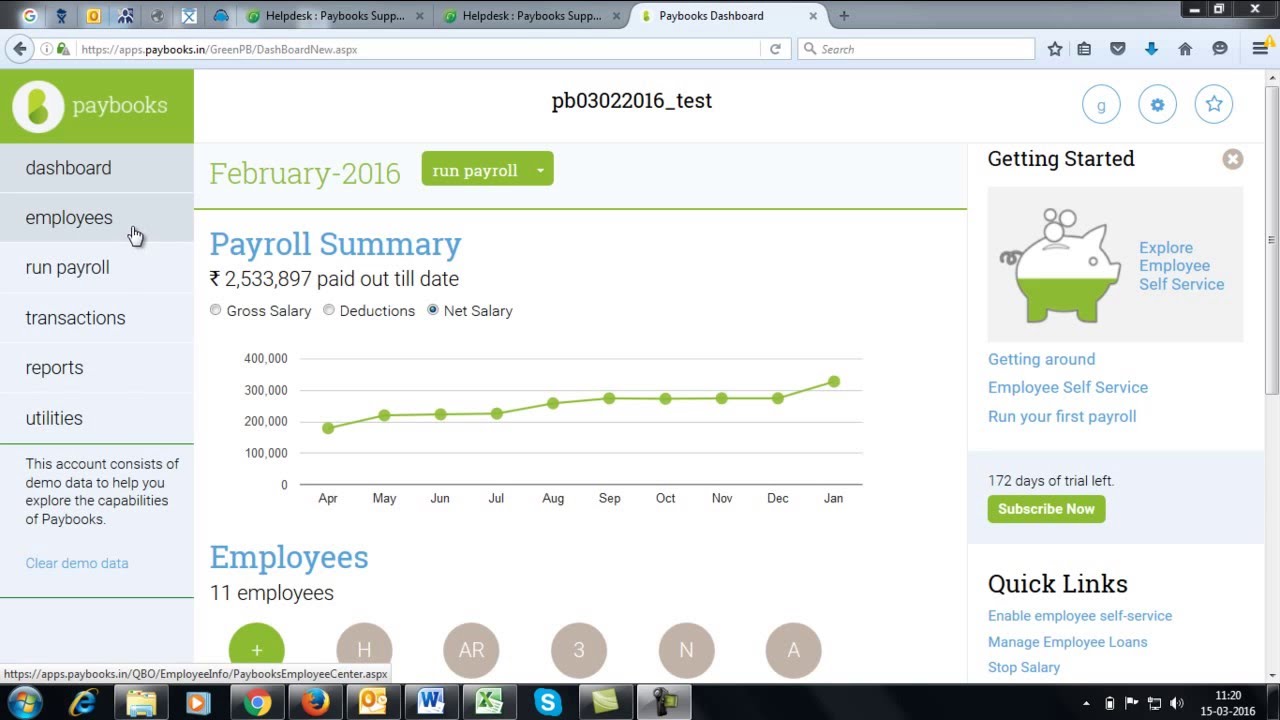
Task: Go to Firefox home page icon
Action: click(x=1185, y=49)
